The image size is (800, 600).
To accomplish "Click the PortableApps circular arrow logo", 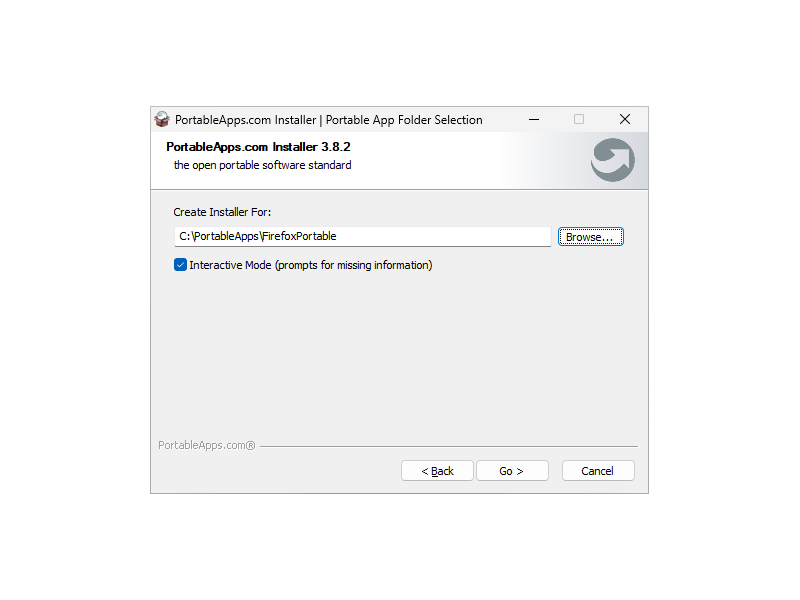I will tap(613, 160).
